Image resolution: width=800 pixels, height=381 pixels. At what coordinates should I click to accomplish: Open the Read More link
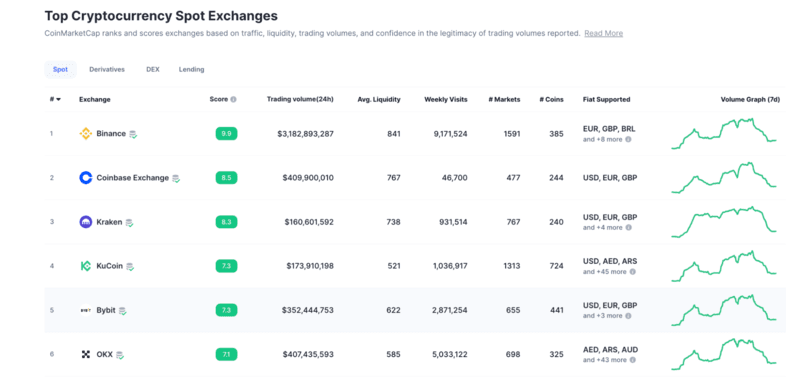pyautogui.click(x=604, y=33)
